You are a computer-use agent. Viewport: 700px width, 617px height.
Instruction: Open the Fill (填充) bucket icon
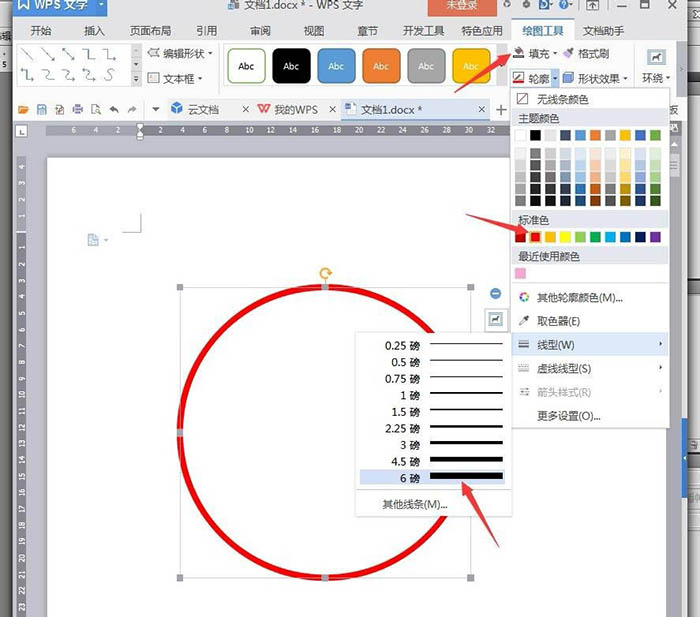518,53
